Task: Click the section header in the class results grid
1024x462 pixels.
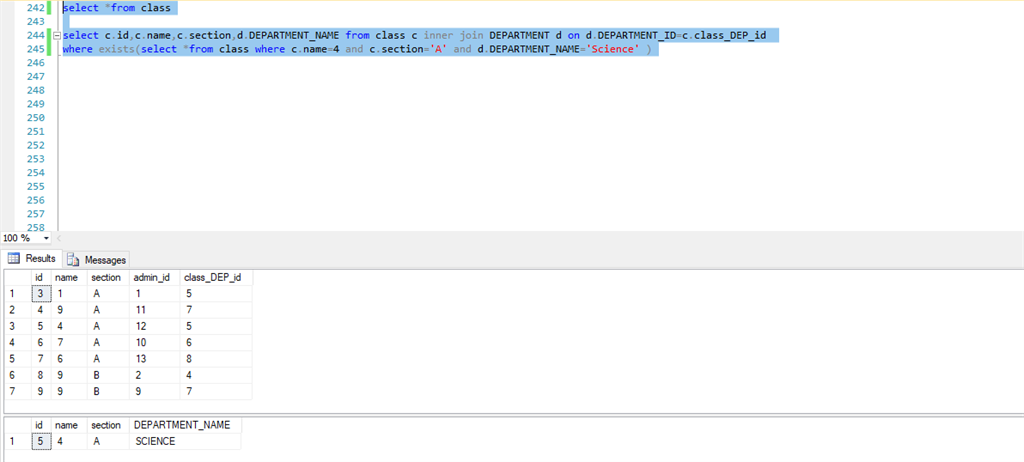Action: point(108,278)
